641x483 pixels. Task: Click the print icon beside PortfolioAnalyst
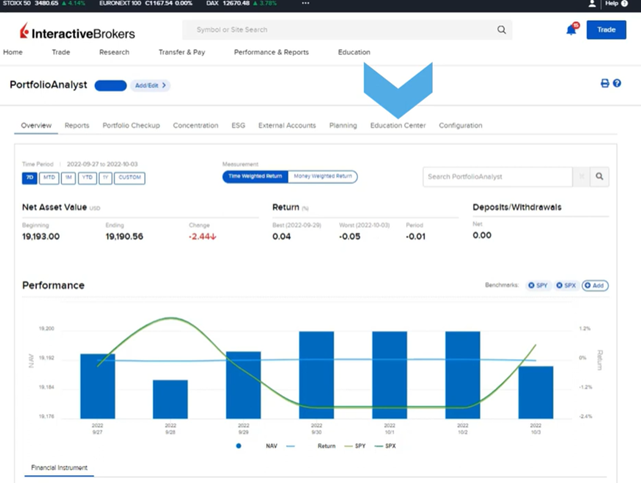point(604,84)
